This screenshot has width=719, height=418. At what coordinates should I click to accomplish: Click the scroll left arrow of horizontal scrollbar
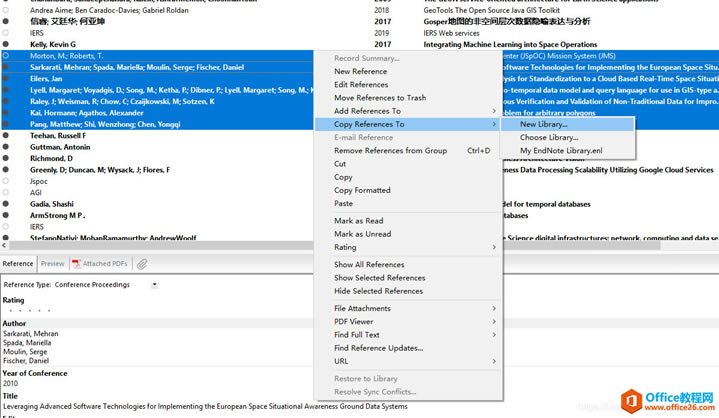[4, 246]
